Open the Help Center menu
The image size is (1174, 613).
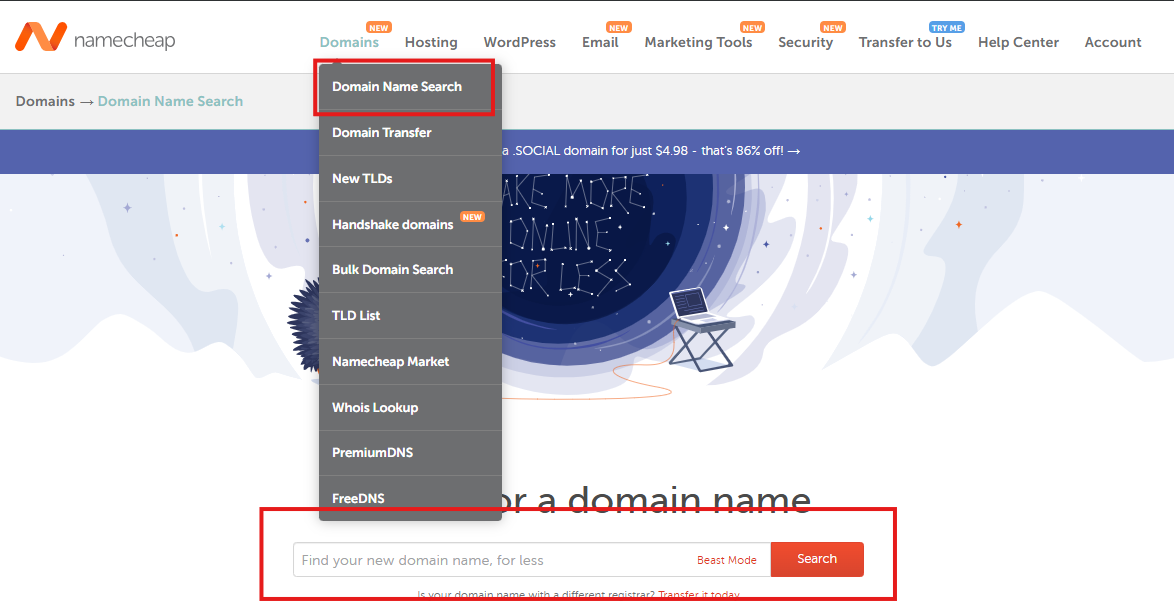[x=1018, y=43]
